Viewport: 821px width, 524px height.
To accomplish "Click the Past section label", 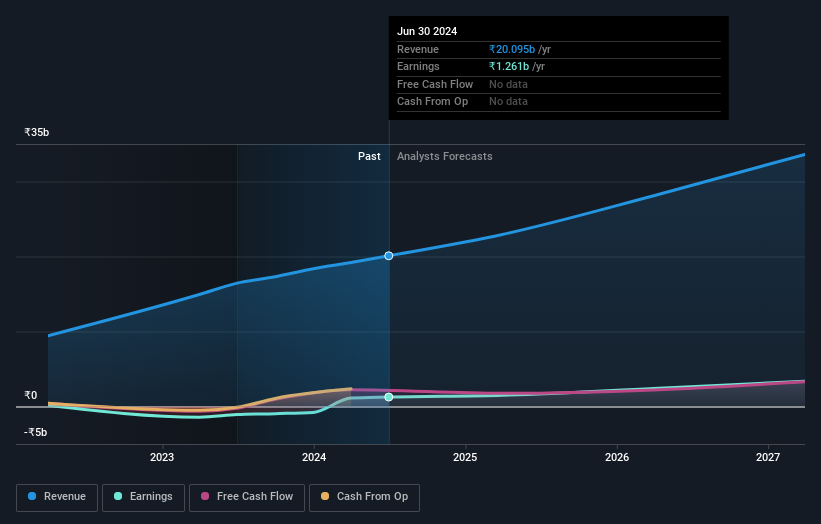I will click(x=369, y=157).
